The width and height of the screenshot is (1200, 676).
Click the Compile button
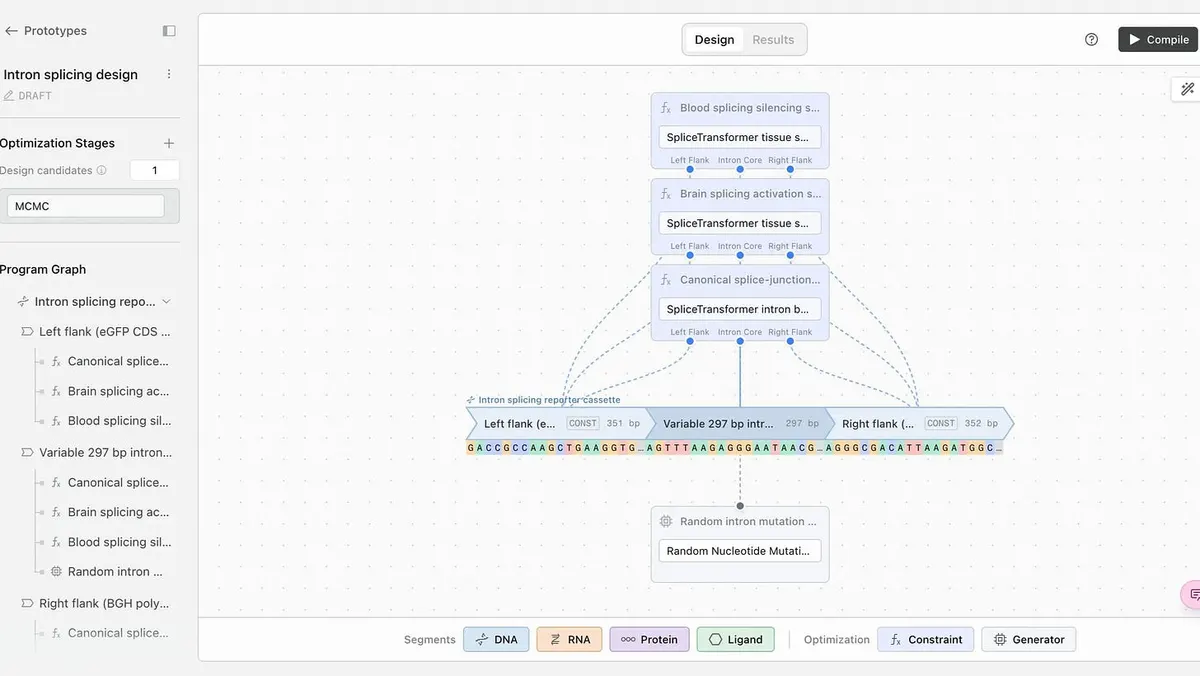[1158, 40]
